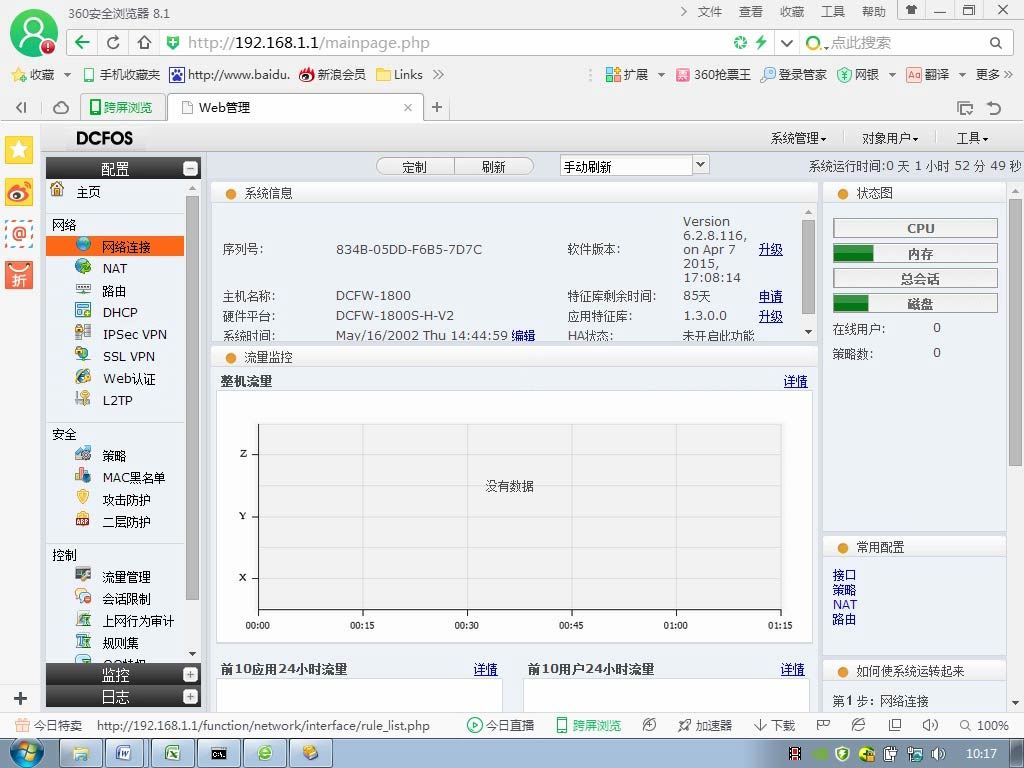The width and height of the screenshot is (1024, 768).
Task: Click the SSL VPN icon
Action: (83, 354)
